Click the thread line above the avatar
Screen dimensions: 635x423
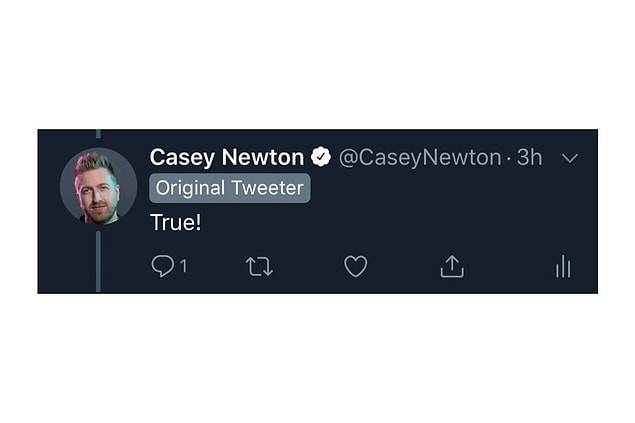(x=98, y=134)
